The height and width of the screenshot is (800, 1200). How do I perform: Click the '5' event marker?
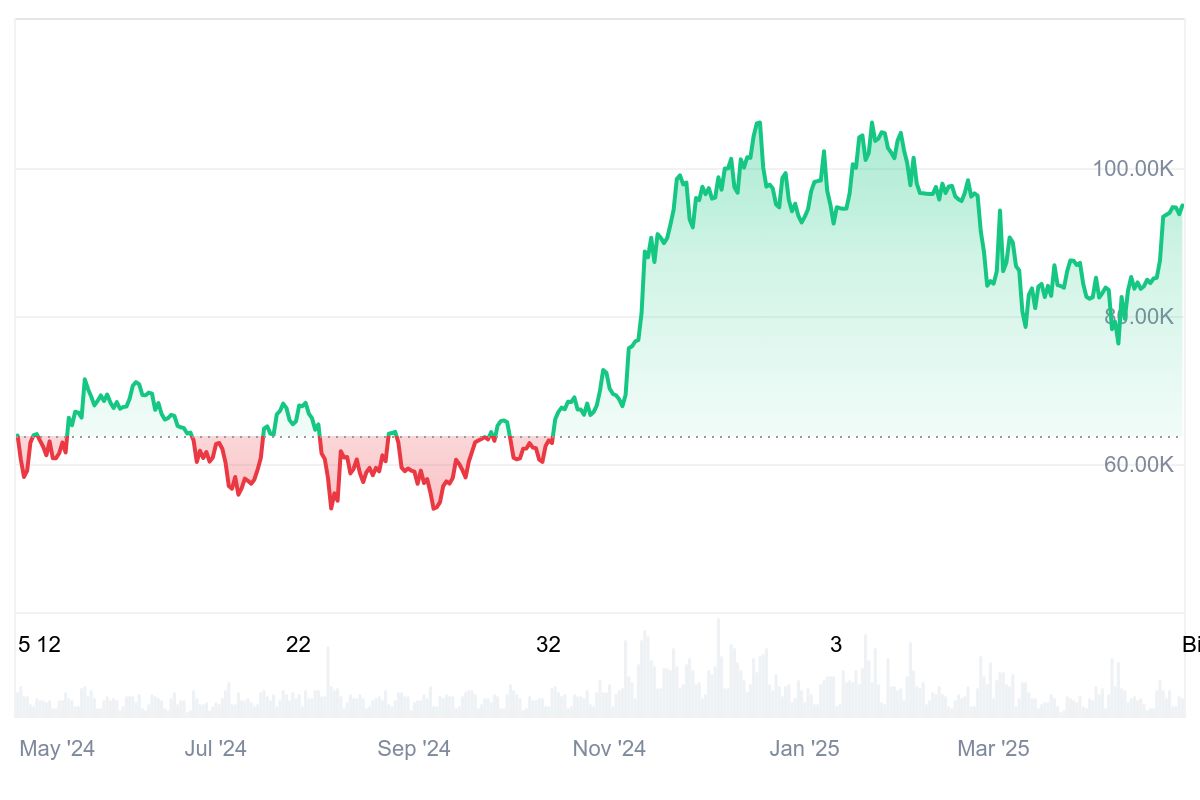[x=24, y=645]
